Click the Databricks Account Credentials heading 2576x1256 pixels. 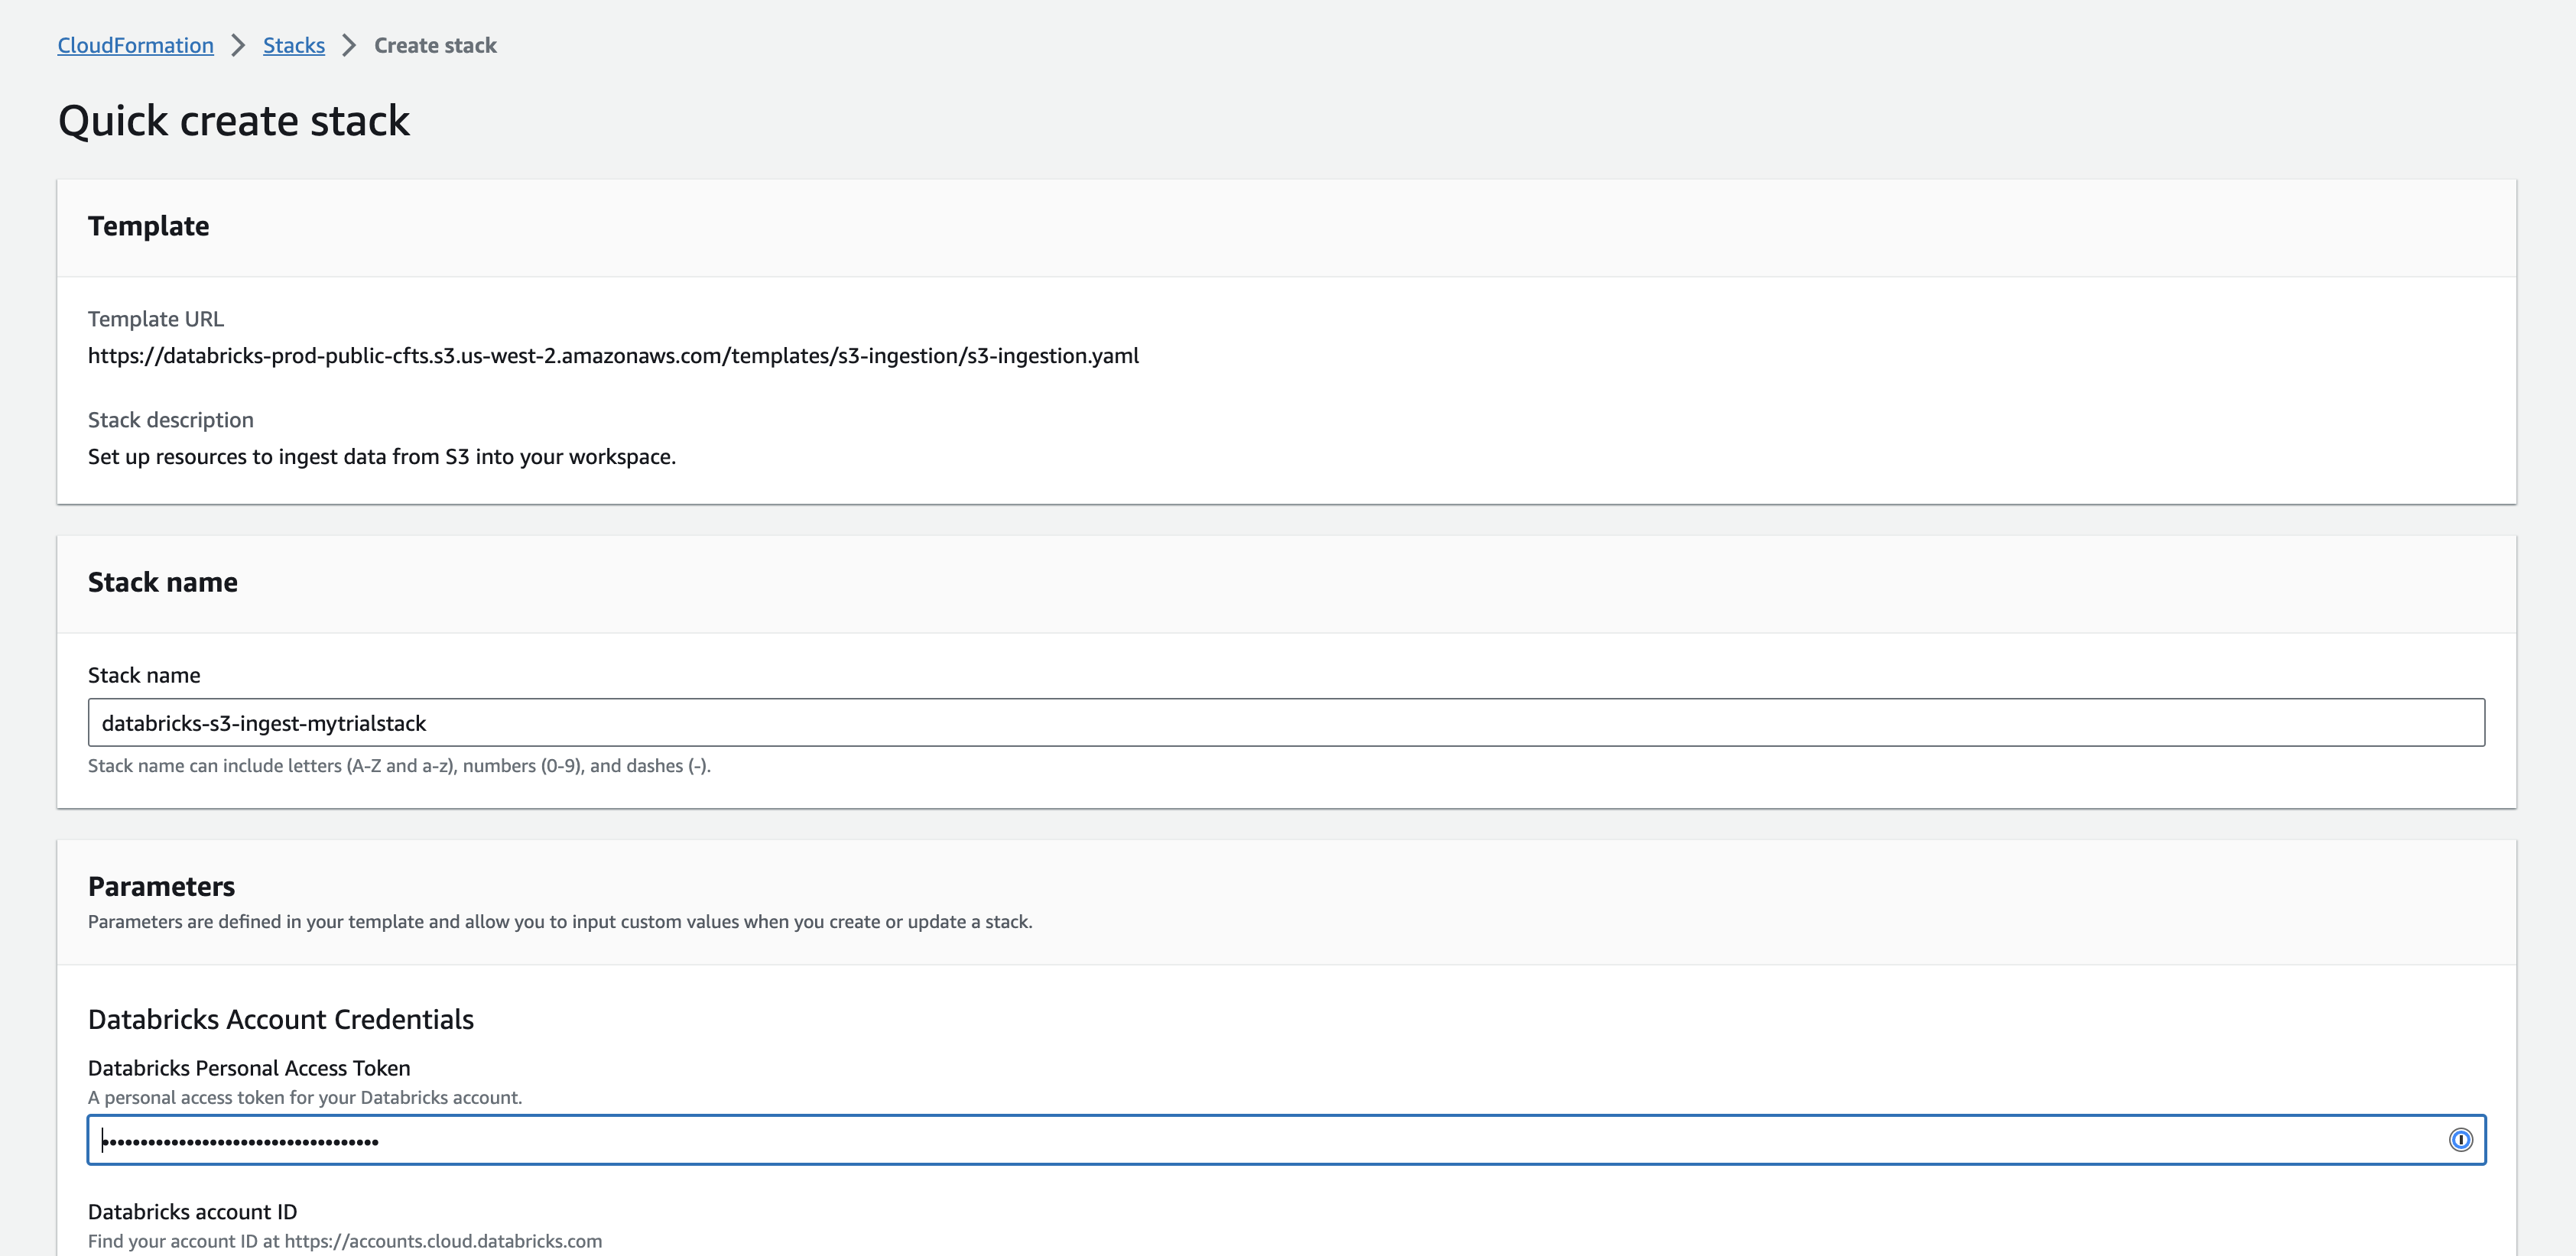(x=280, y=1019)
